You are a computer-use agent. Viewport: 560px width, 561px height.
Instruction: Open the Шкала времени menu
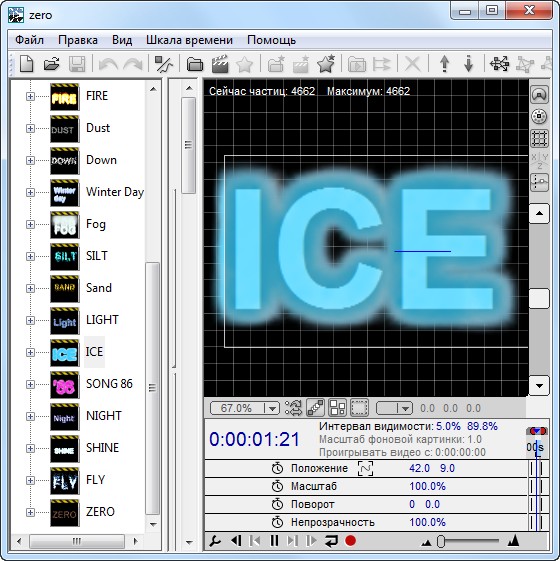(x=189, y=40)
